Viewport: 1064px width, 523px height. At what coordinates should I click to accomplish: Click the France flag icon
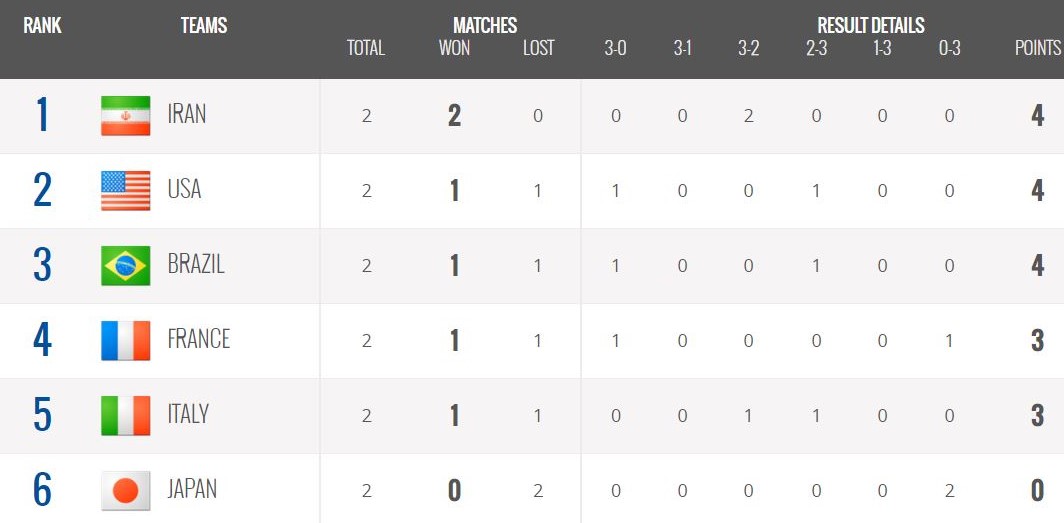tap(126, 341)
